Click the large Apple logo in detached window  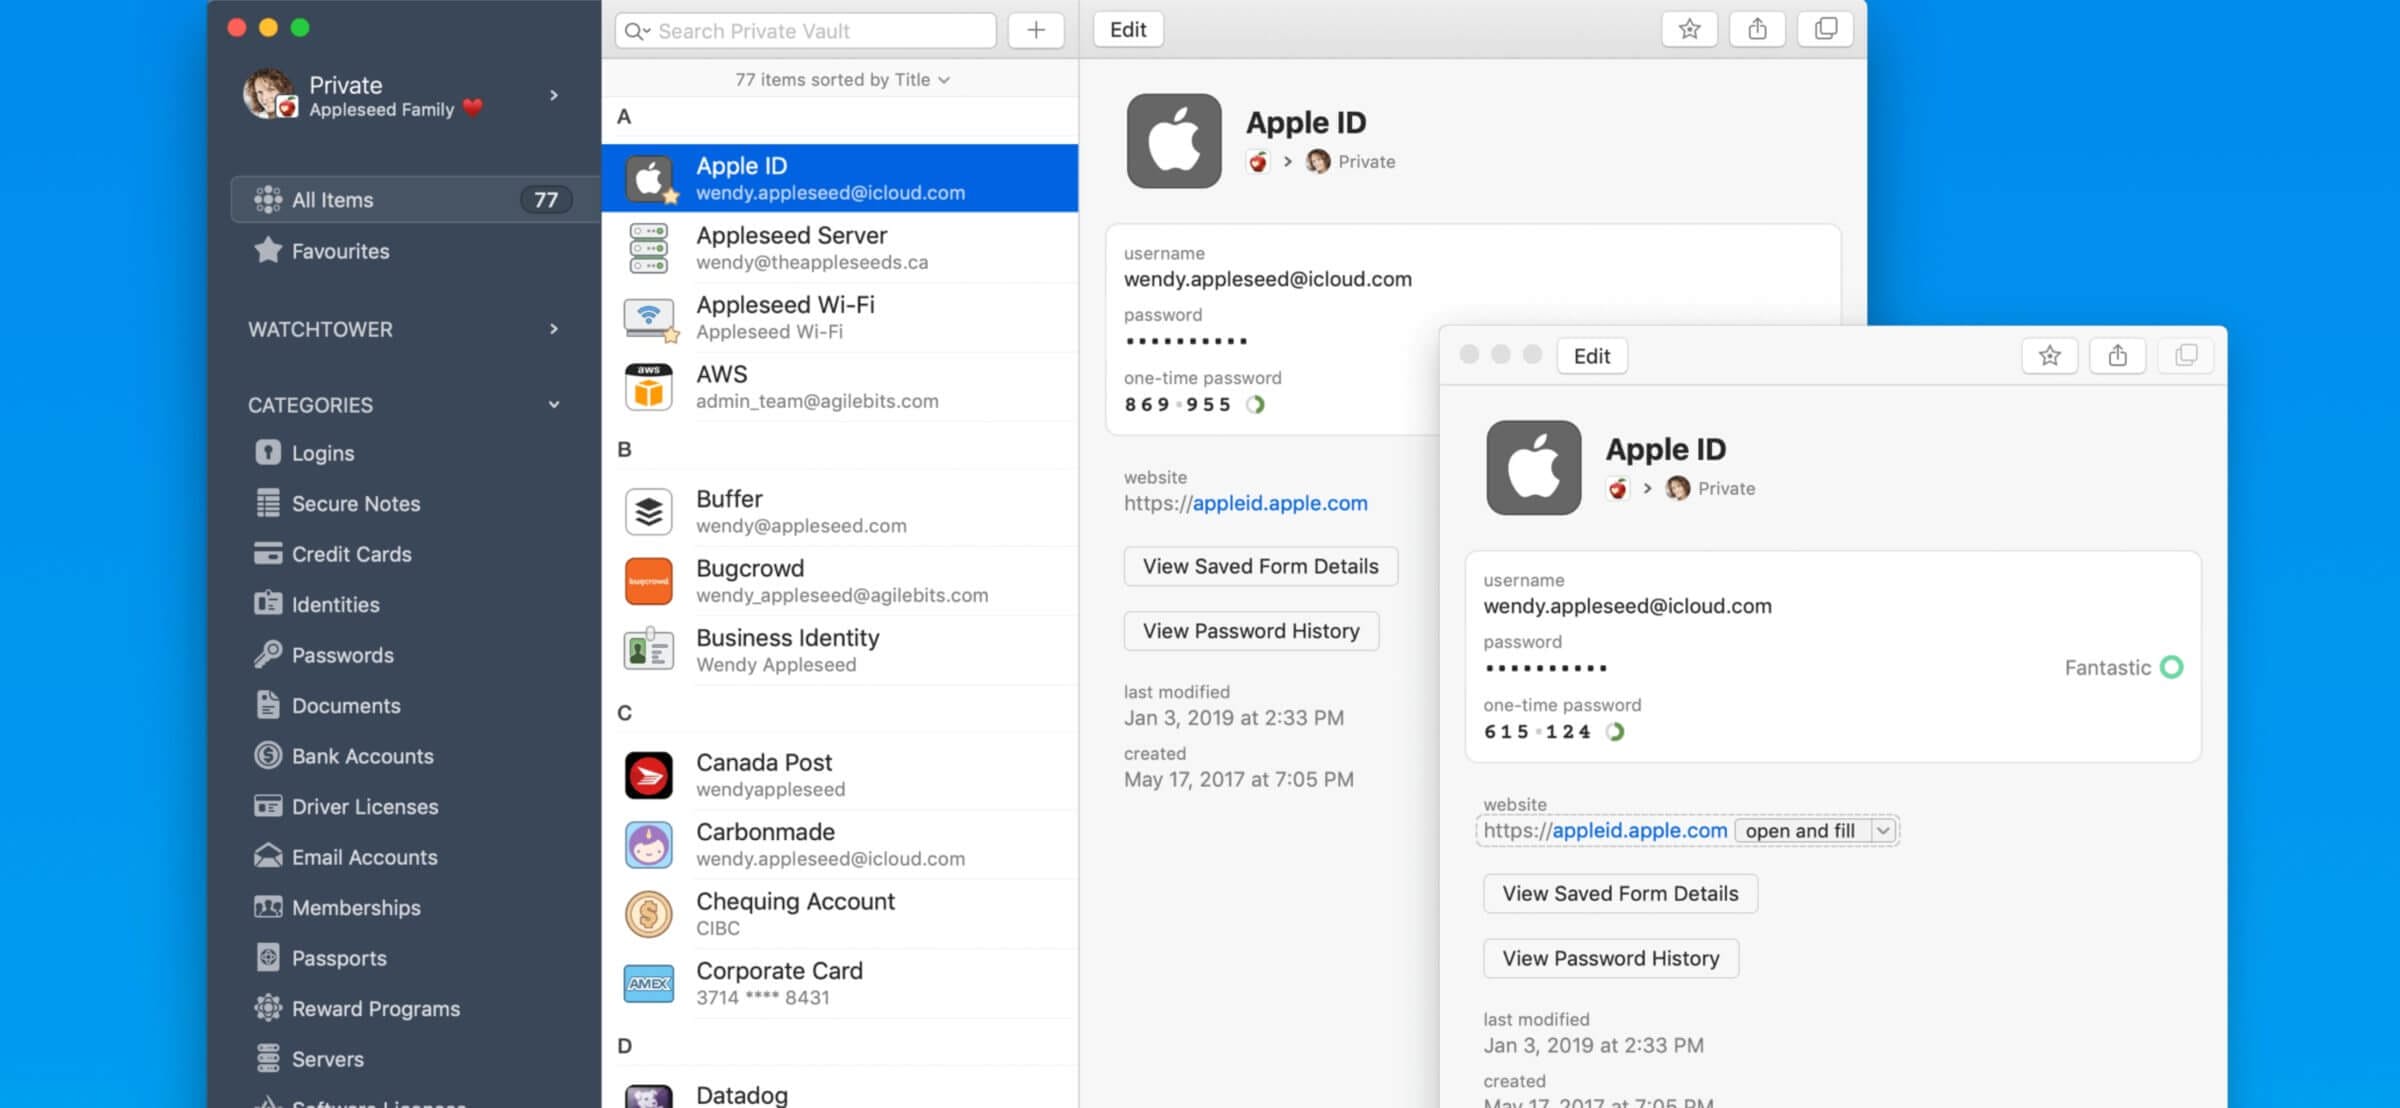coord(1533,467)
